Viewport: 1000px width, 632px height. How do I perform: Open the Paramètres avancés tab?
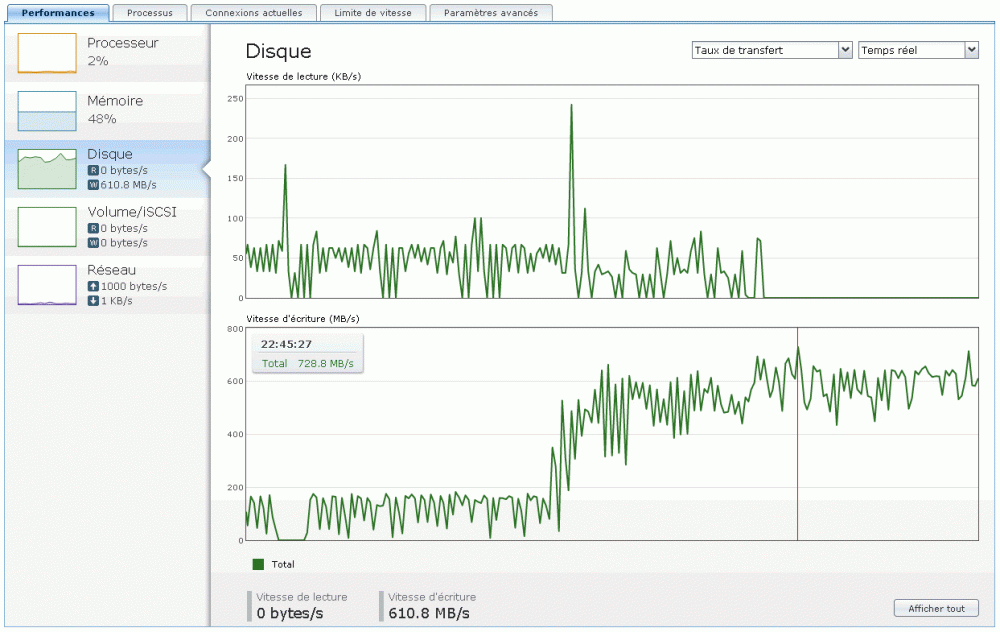[491, 13]
